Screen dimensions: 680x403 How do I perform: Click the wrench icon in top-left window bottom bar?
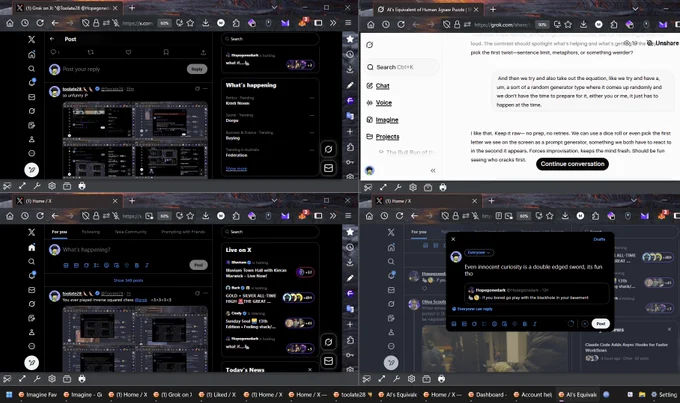[x=37, y=186]
